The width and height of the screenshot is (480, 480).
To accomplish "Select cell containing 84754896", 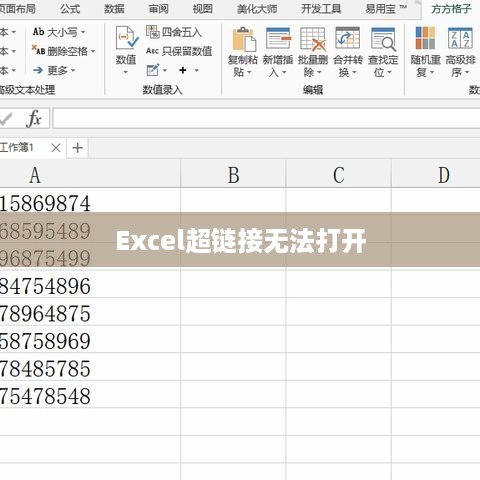I will pyautogui.click(x=90, y=285).
